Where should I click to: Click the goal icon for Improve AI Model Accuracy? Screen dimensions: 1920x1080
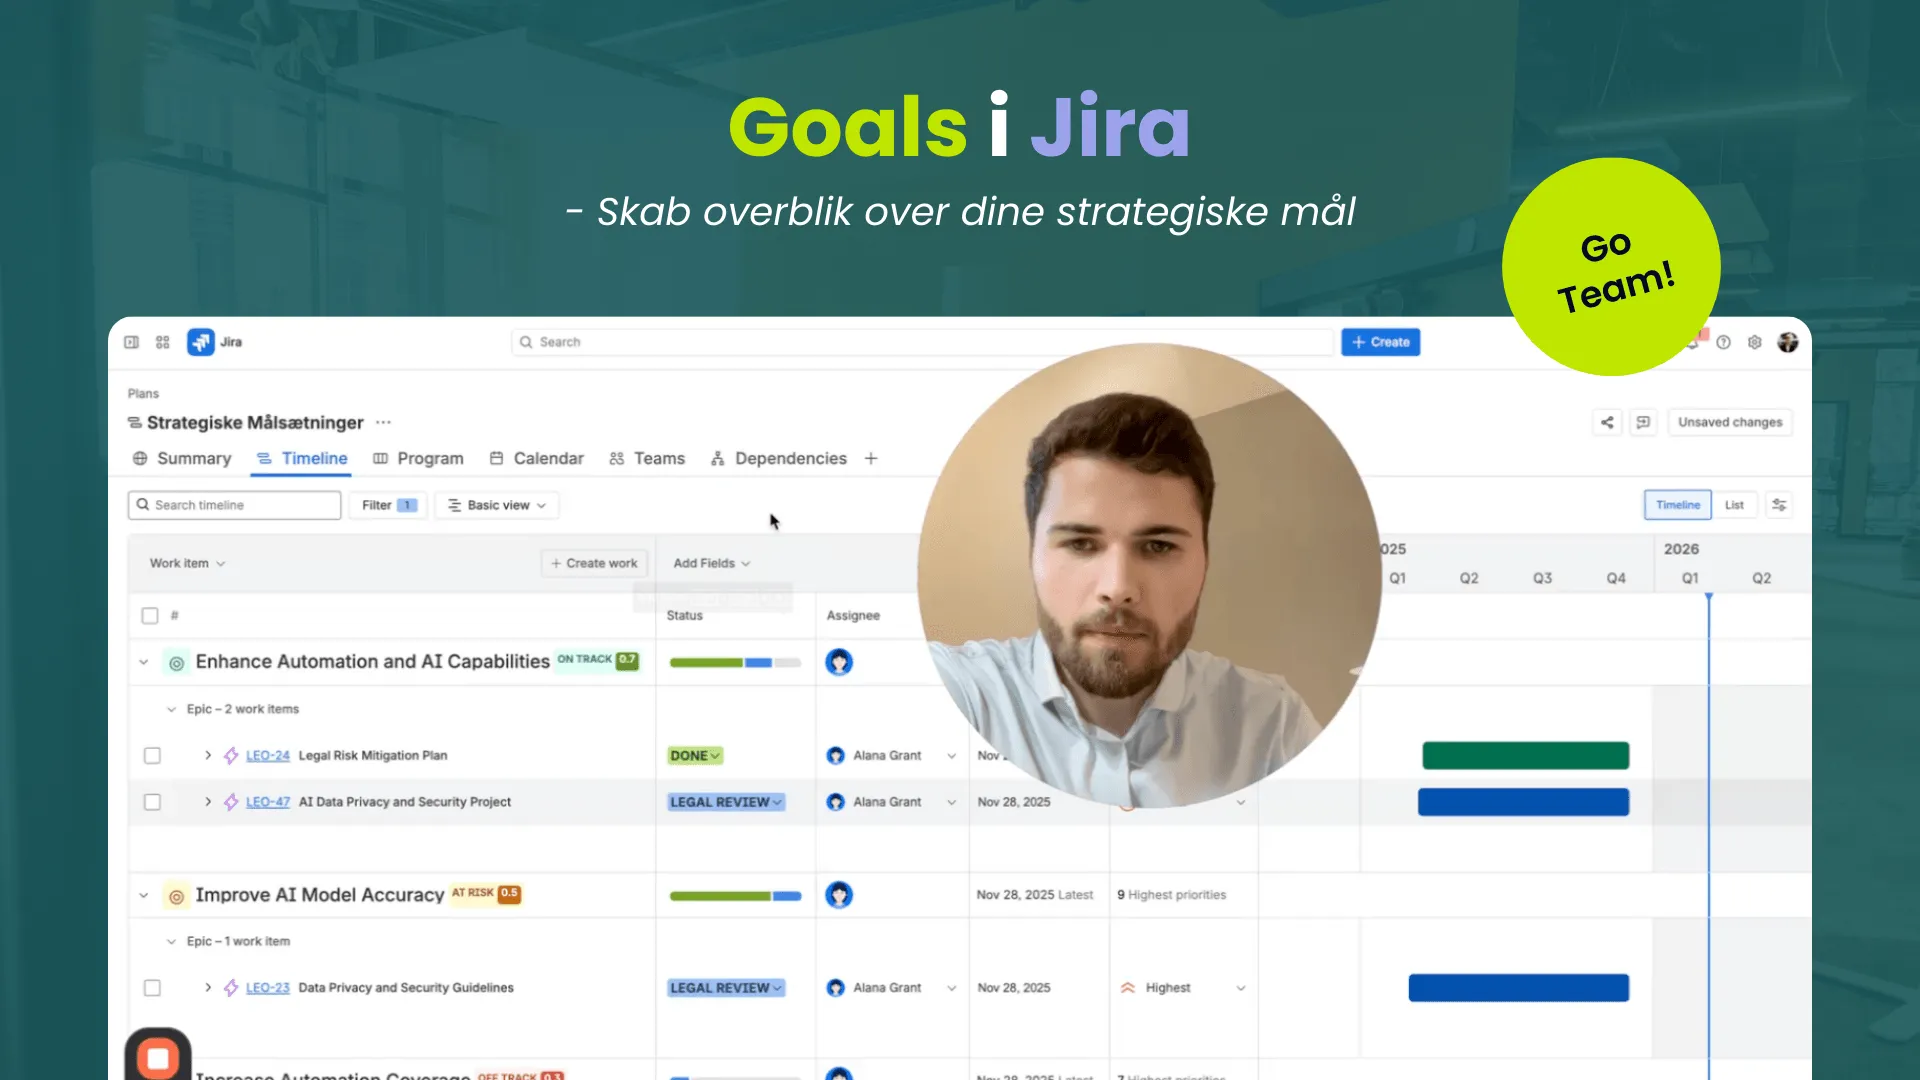[176, 896]
